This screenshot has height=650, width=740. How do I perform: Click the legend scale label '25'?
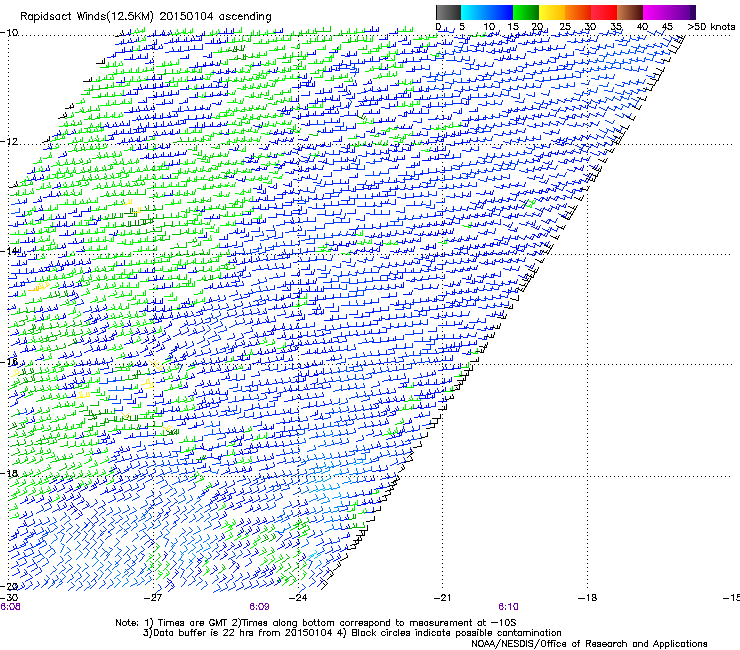tap(565, 27)
